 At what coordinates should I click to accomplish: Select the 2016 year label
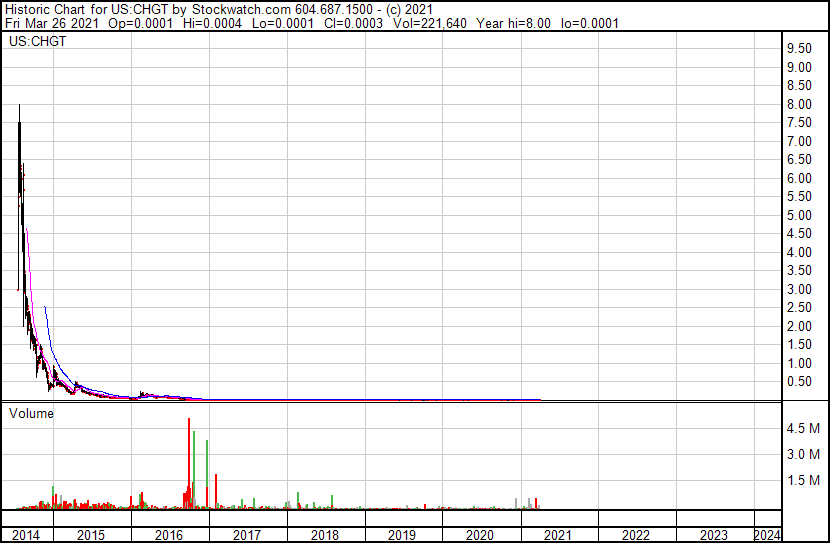pyautogui.click(x=169, y=535)
